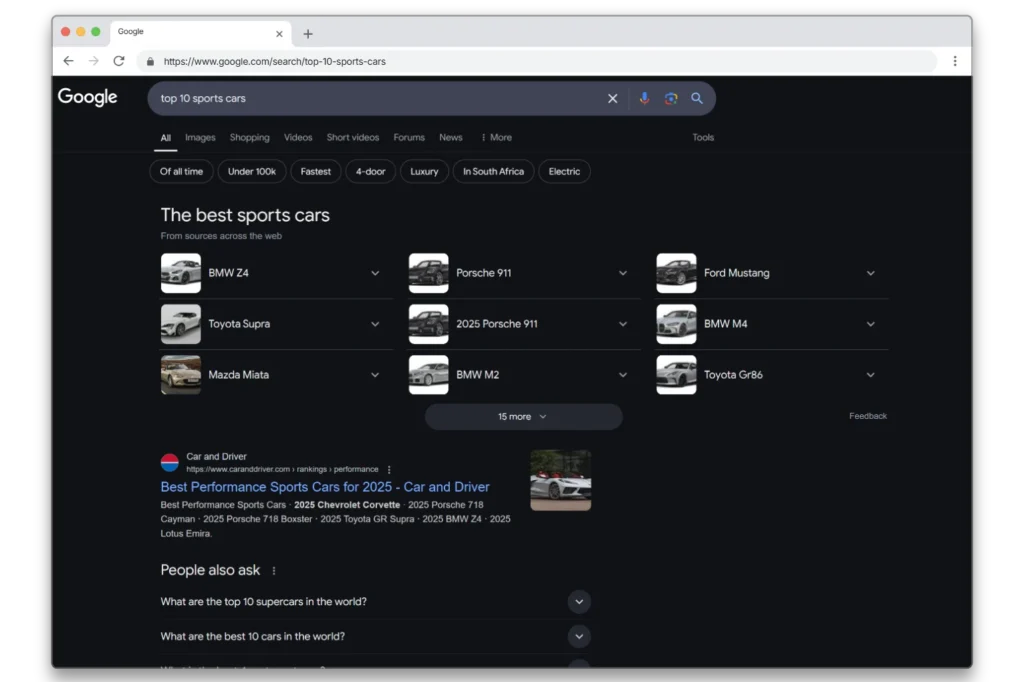Image resolution: width=1024 pixels, height=682 pixels.
Task: Show 15 more sports cars
Action: 523,416
